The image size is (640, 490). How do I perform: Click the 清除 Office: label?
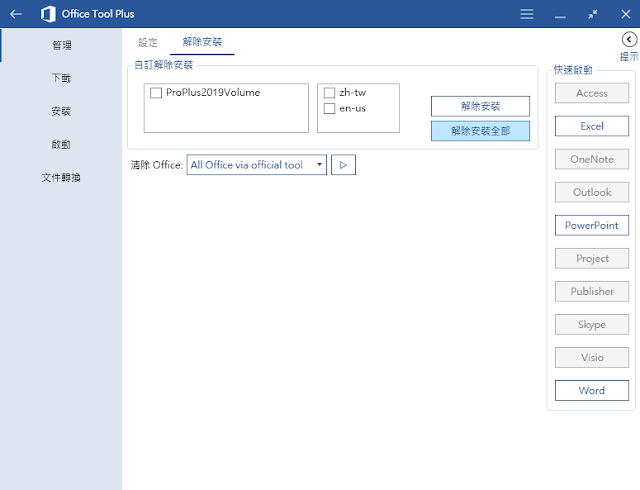pyautogui.click(x=156, y=165)
